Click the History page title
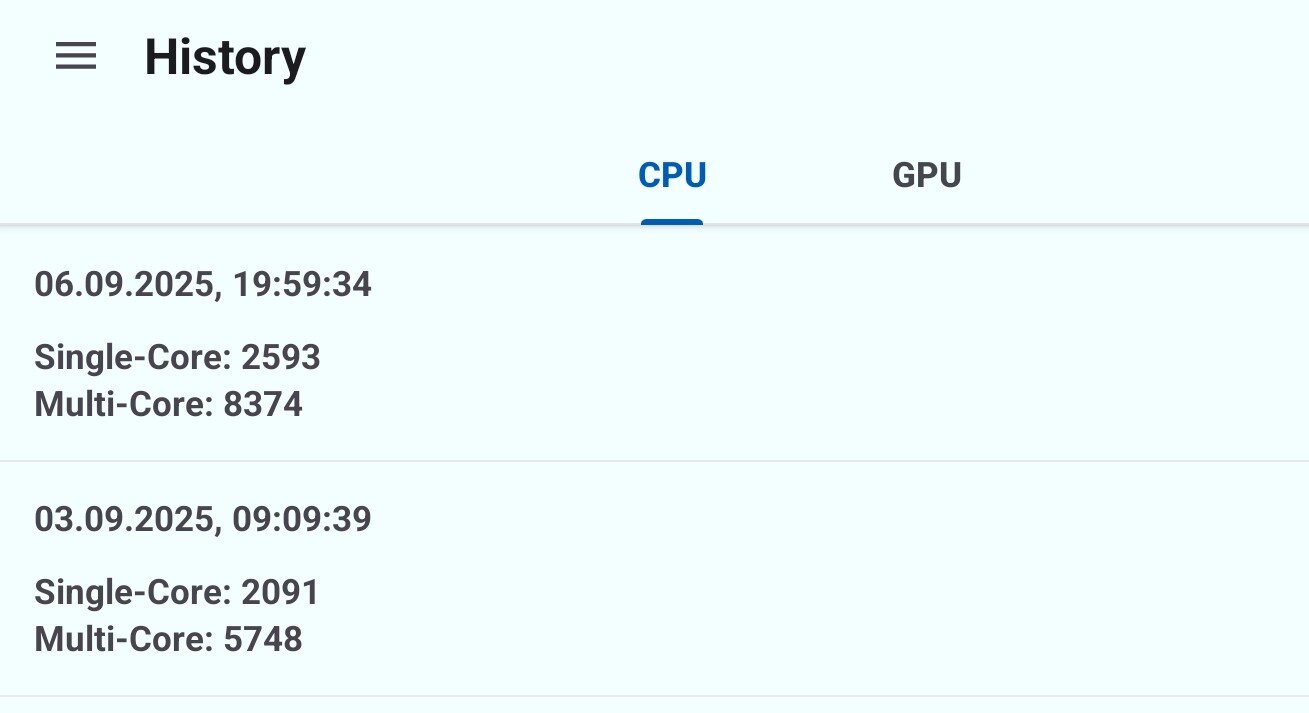Viewport: 1309px width, 713px height. click(225, 58)
